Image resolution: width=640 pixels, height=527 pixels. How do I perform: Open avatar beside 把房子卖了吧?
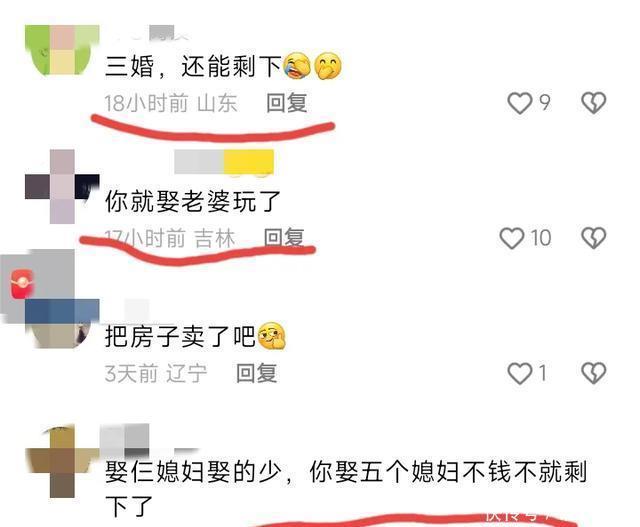click(x=62, y=323)
